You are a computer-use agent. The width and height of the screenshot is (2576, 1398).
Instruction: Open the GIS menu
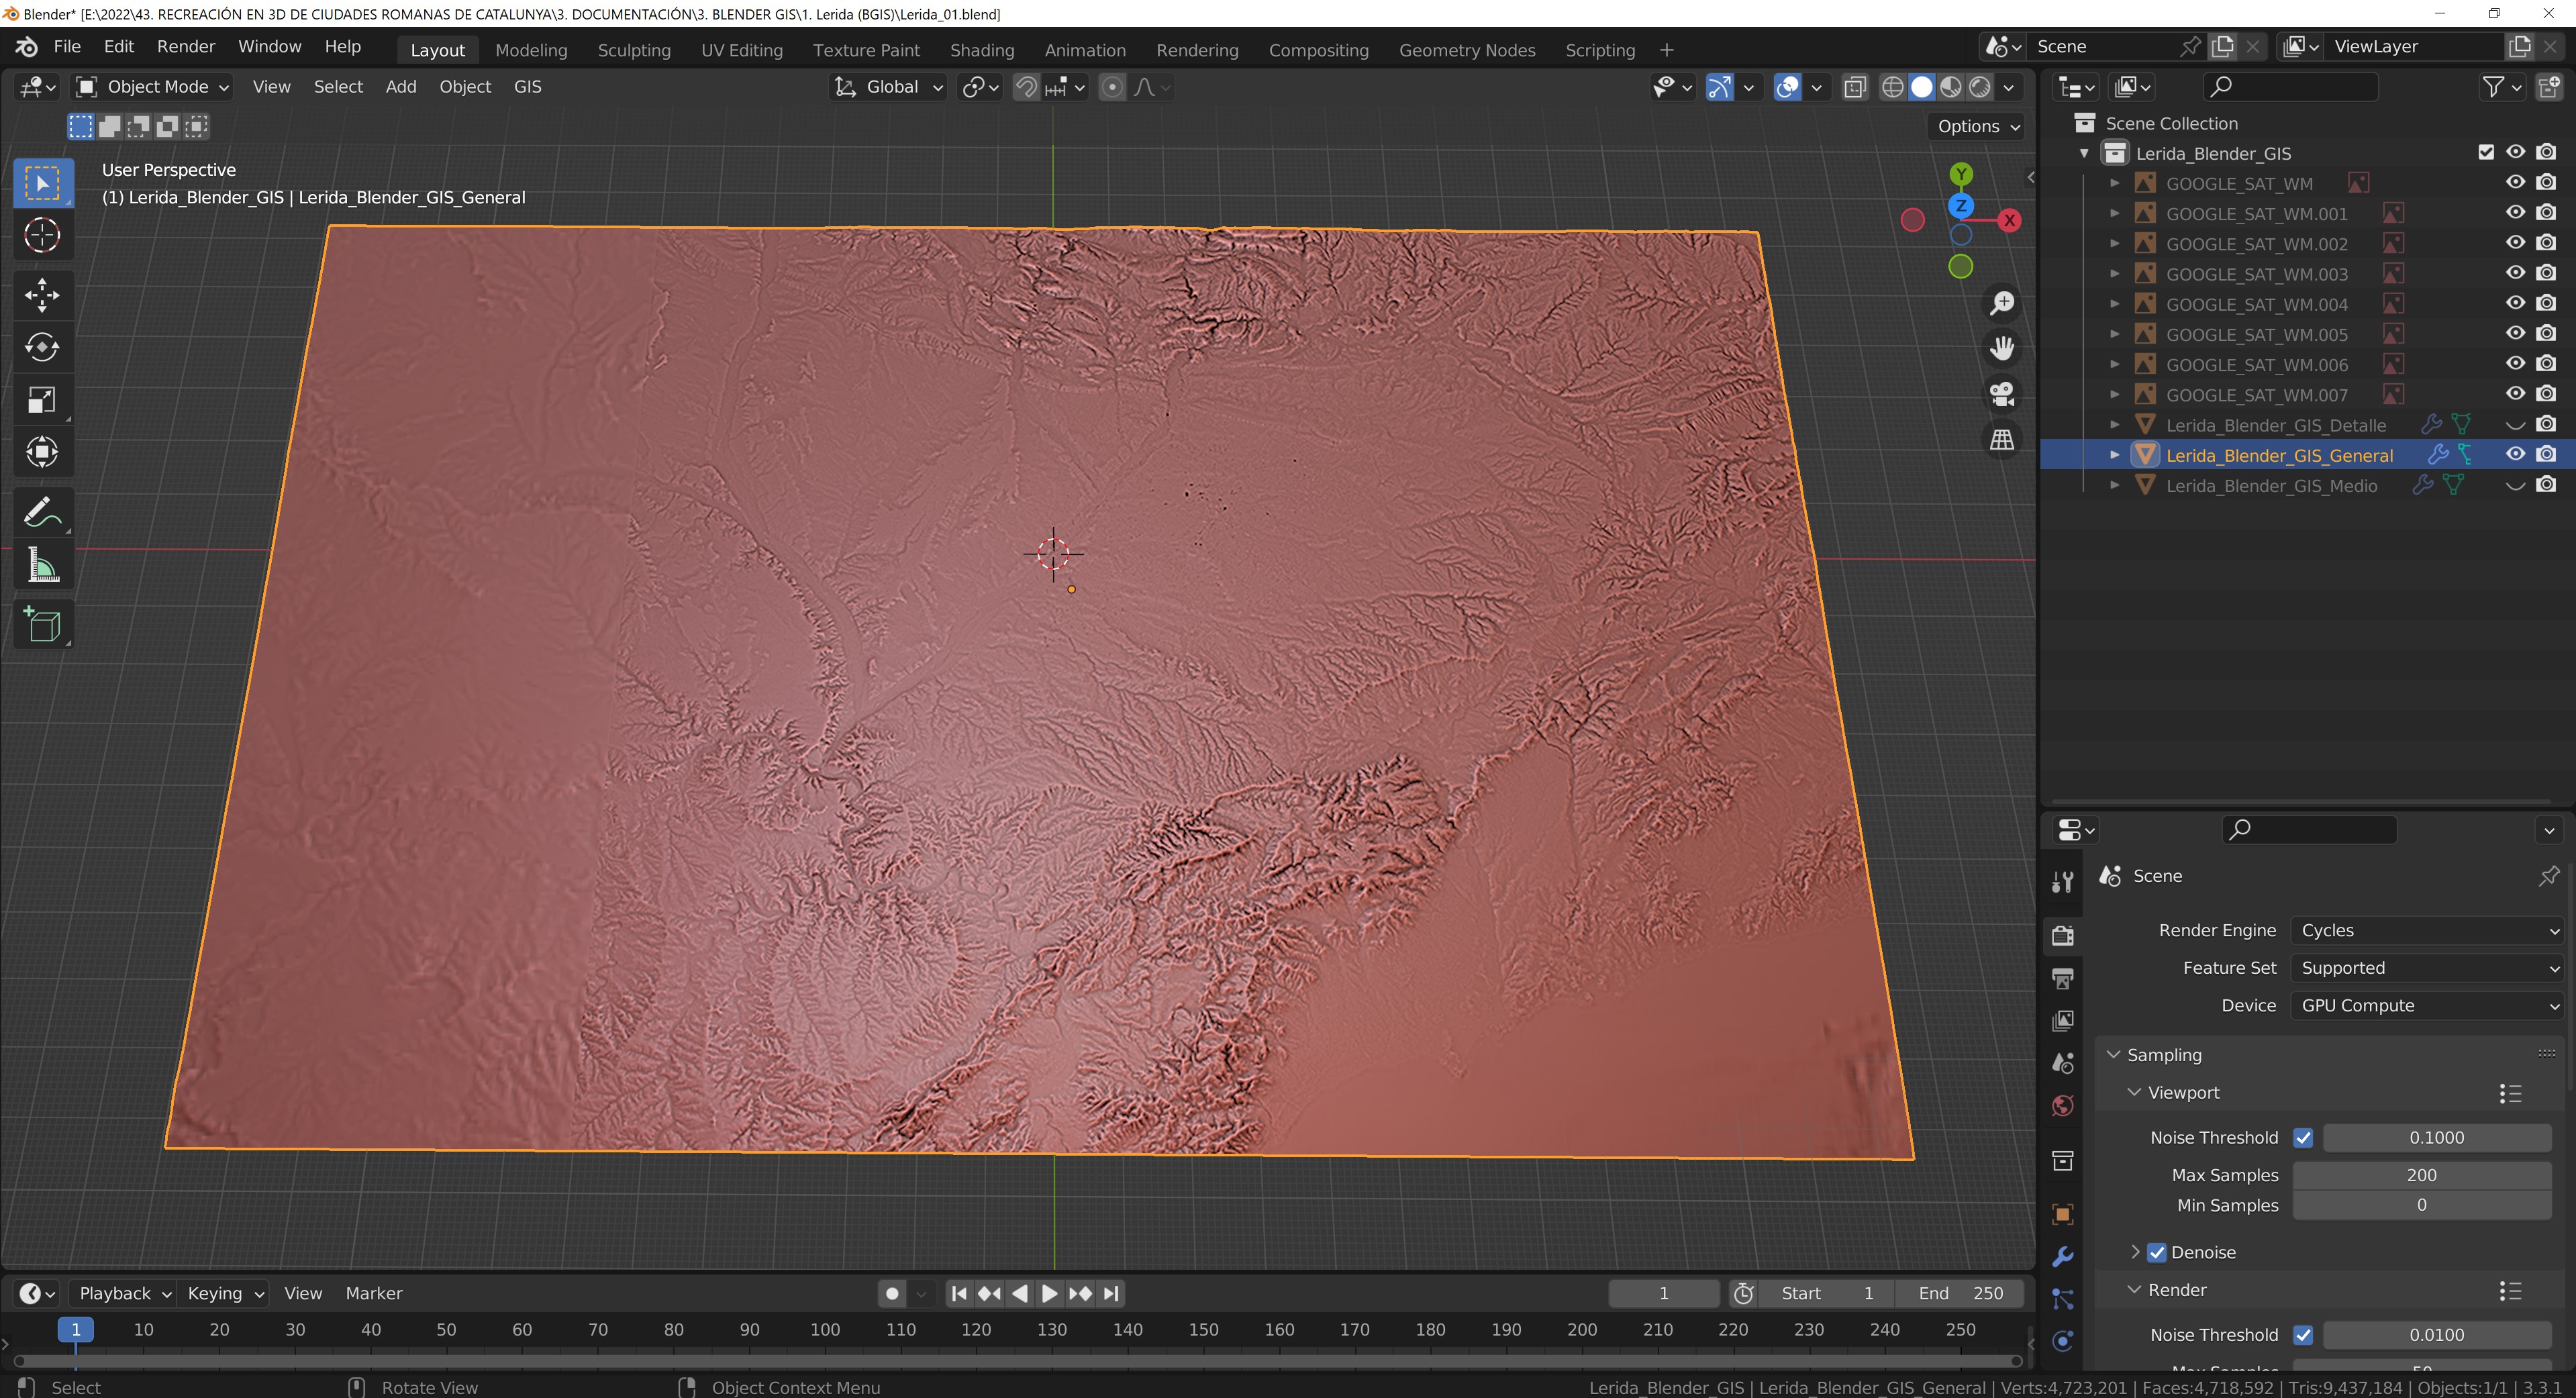527,87
